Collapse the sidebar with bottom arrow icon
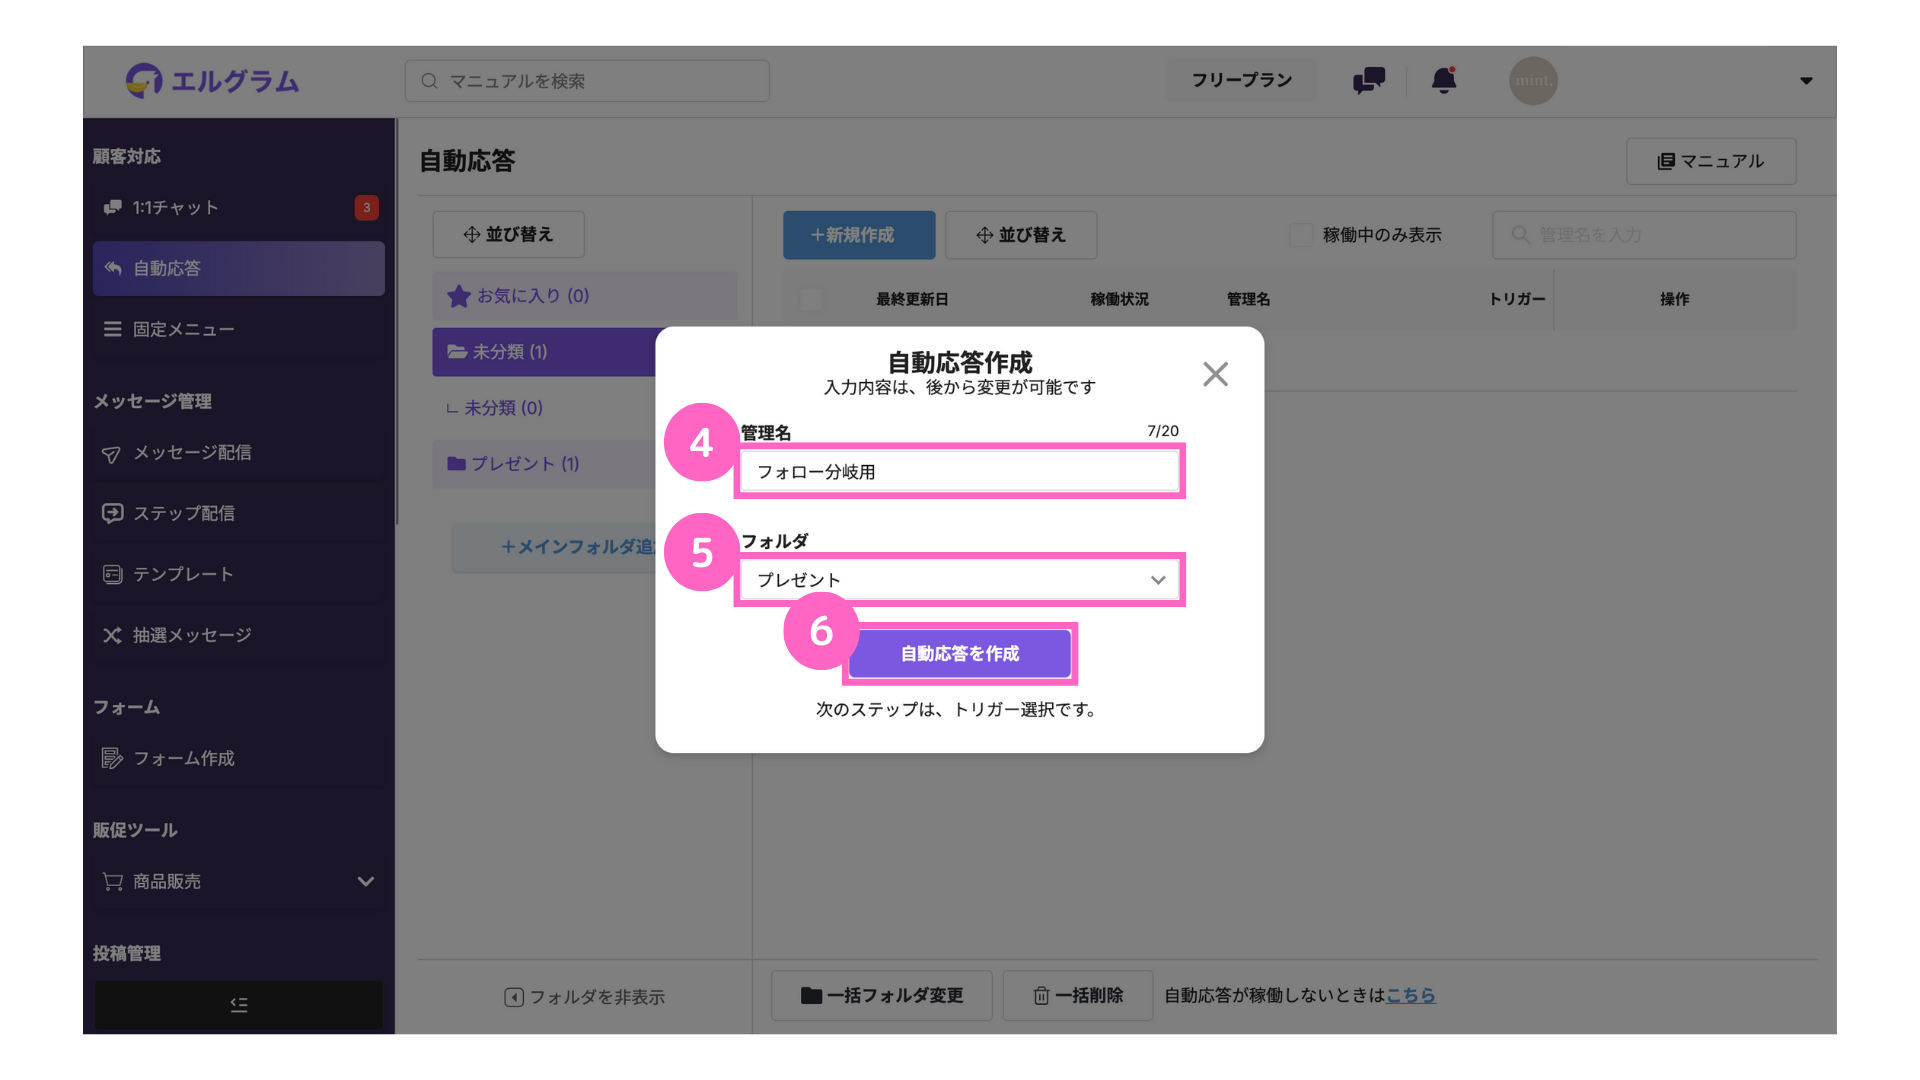This screenshot has height=1080, width=1920. pos(239,1004)
